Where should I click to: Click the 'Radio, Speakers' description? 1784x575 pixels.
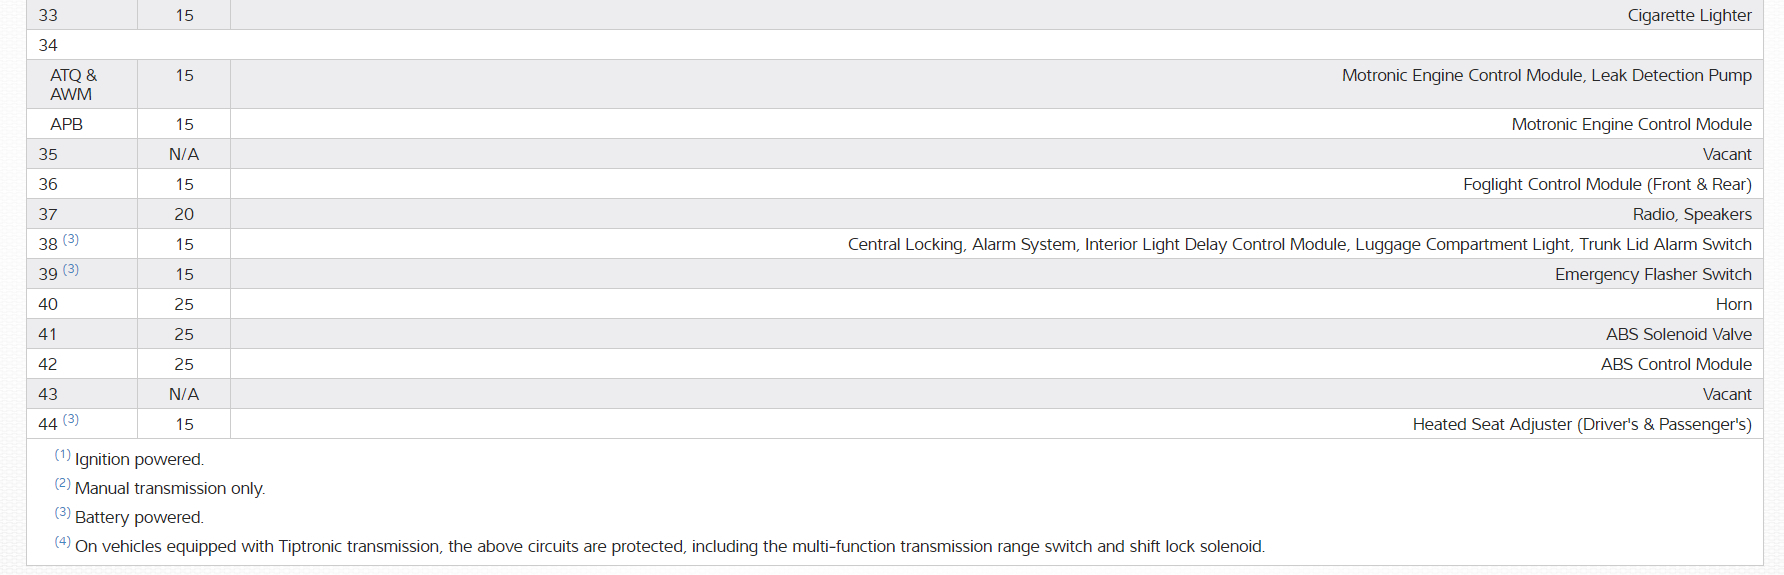[1692, 214]
